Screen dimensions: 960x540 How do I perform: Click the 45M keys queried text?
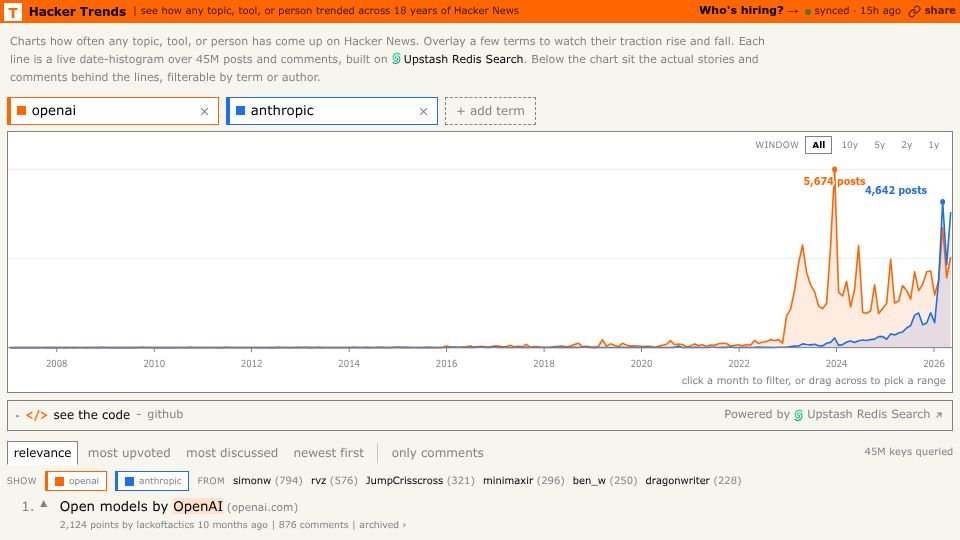point(909,452)
